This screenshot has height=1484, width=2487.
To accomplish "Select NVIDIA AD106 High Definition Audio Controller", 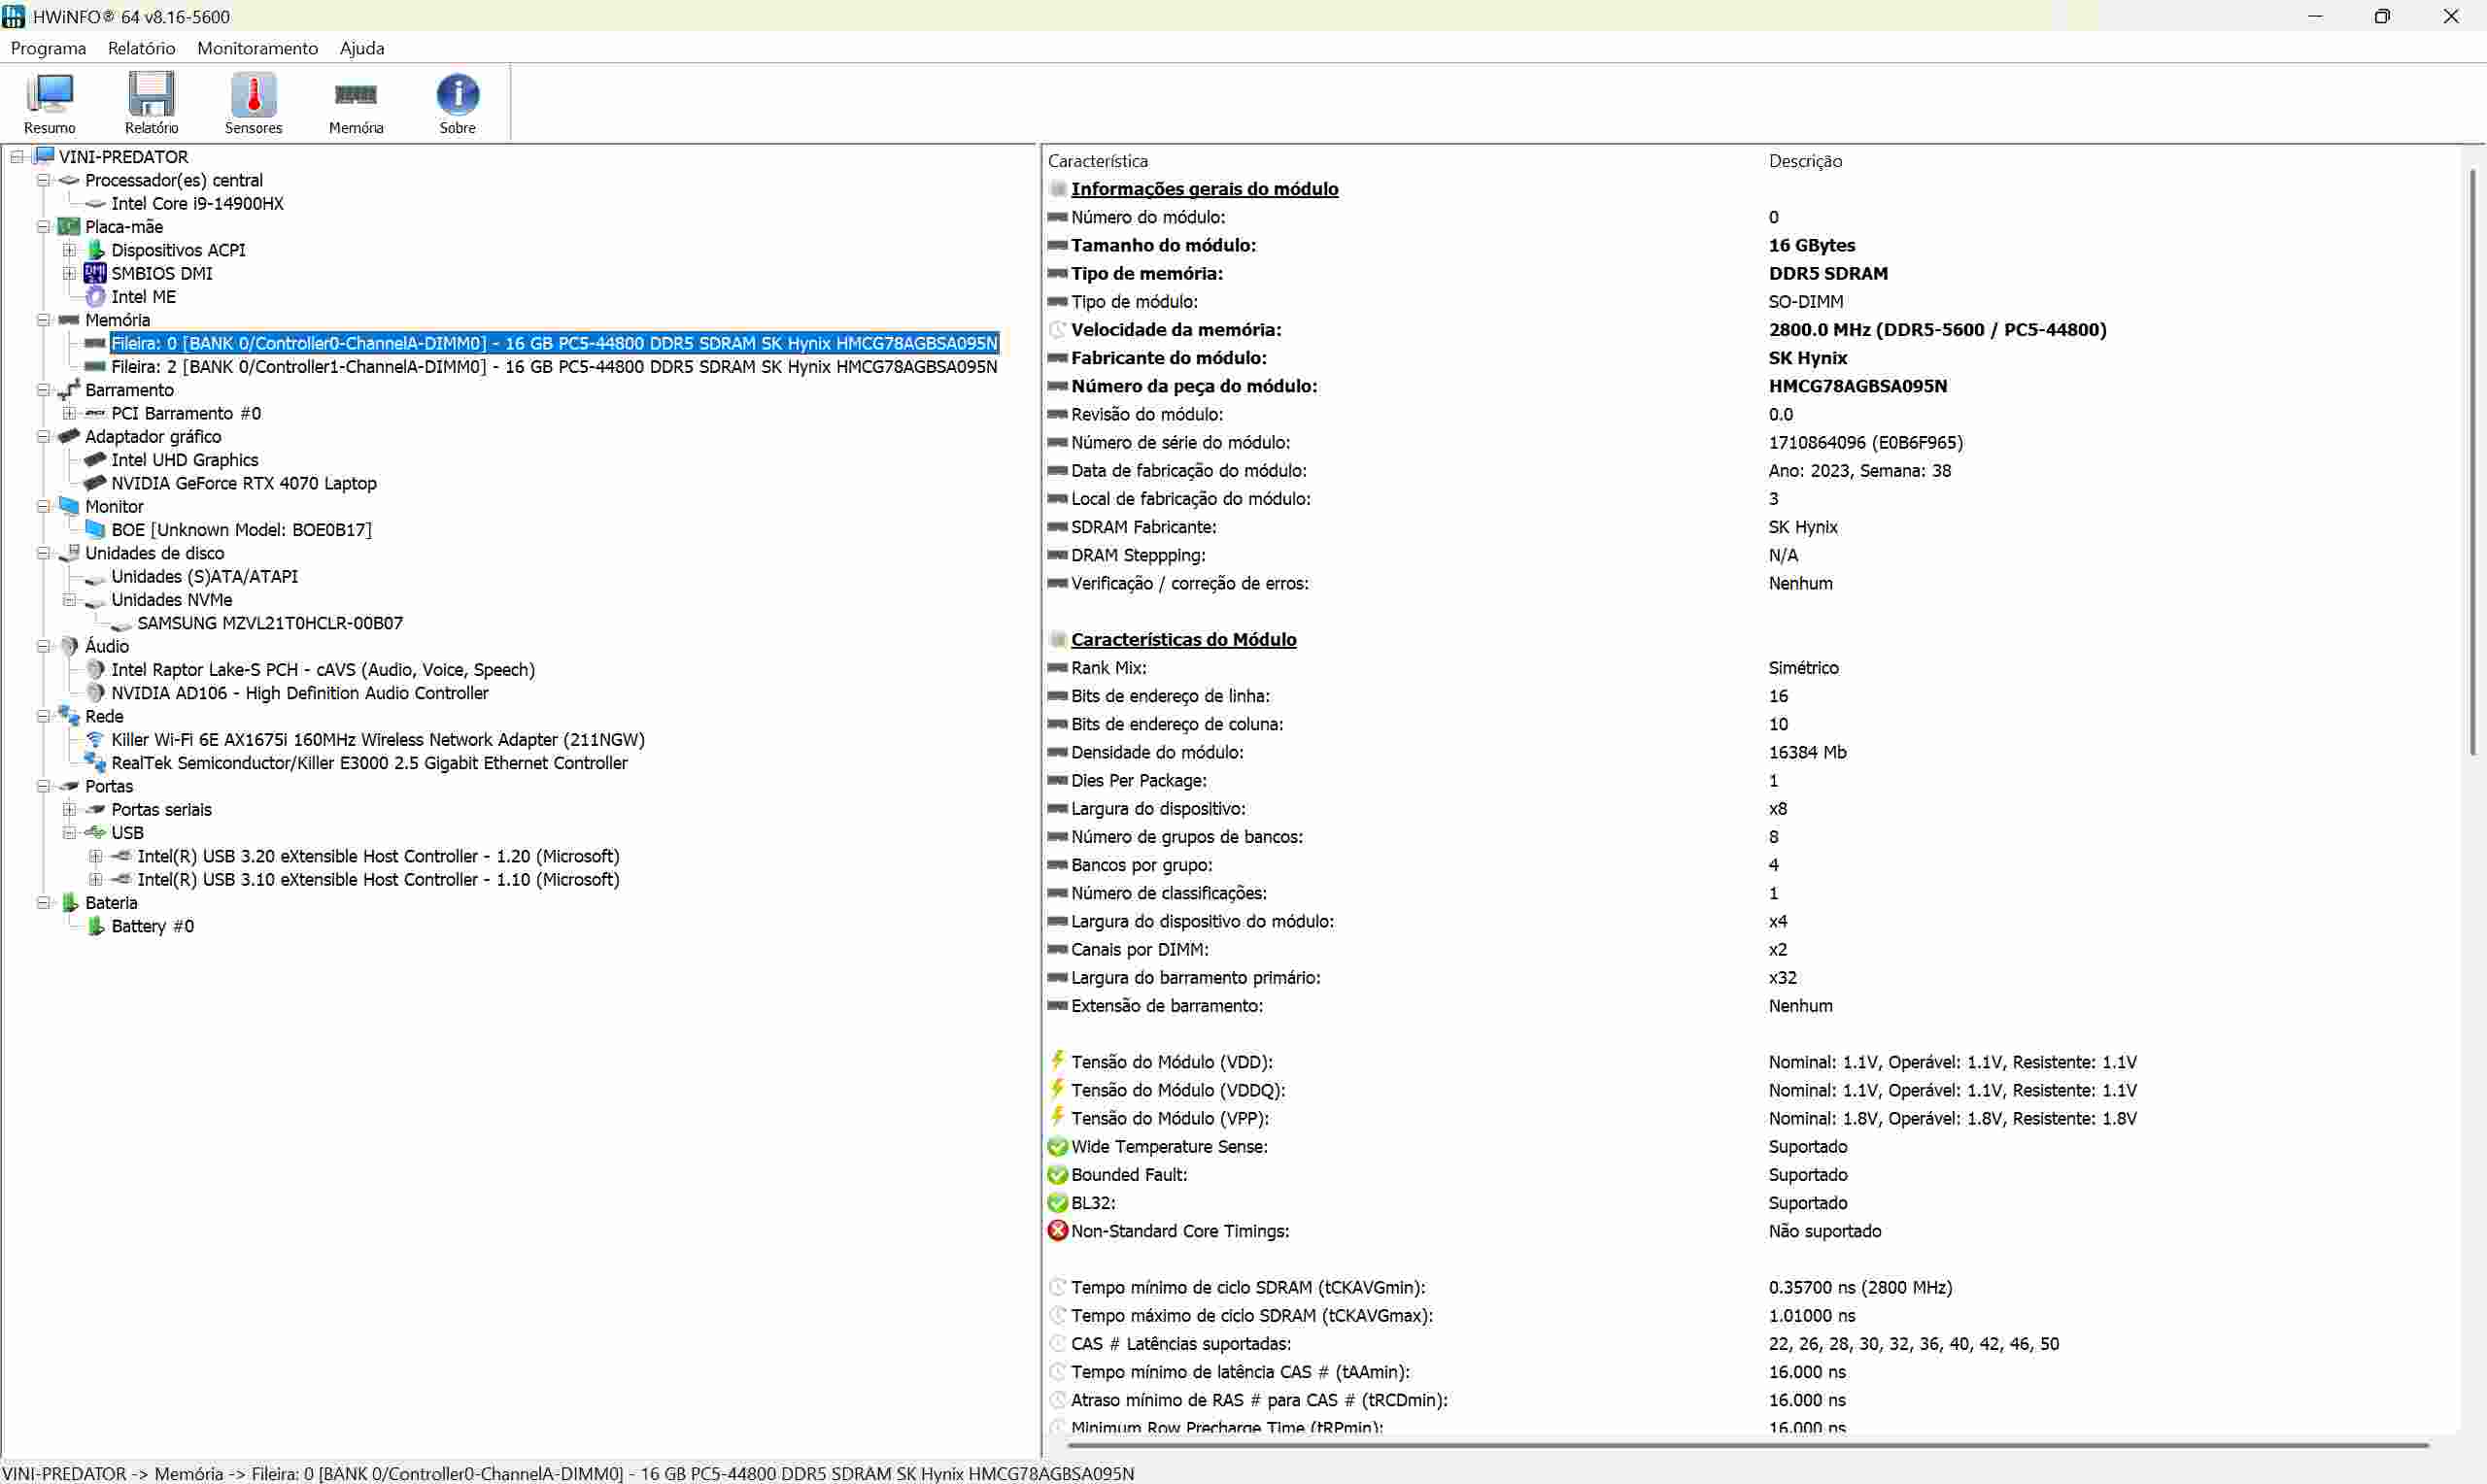I will 299,693.
